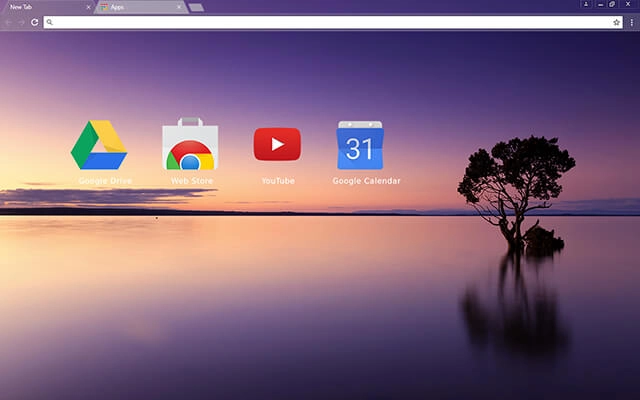Viewport: 640px width, 400px height.
Task: Bookmark this page with the star
Action: tap(616, 22)
